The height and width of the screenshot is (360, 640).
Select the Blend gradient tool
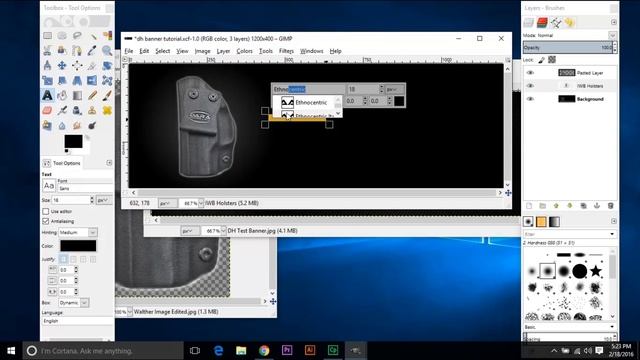(77, 95)
